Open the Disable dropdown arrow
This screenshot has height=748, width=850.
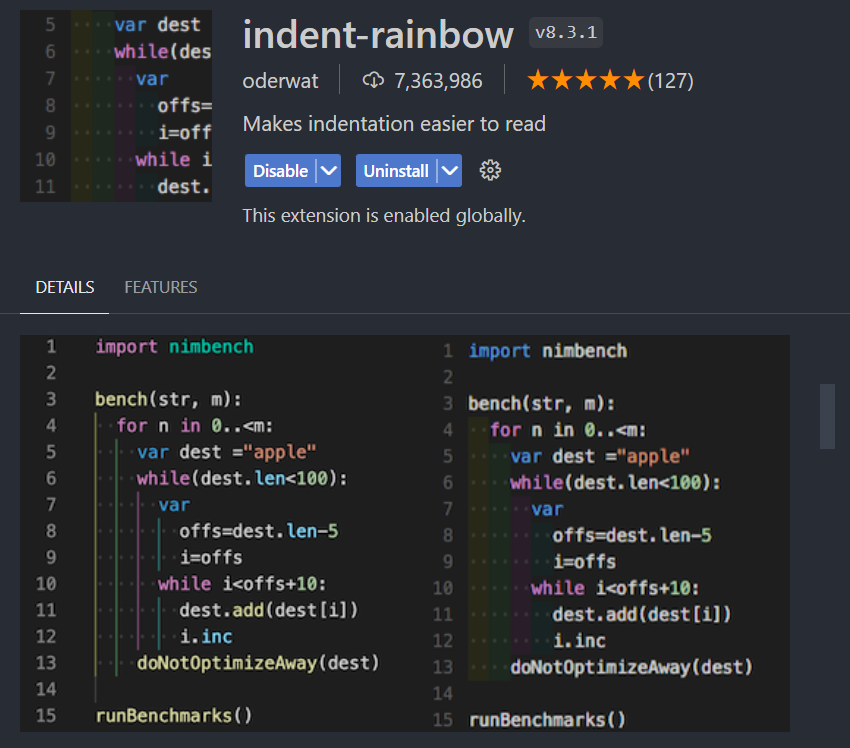coord(329,171)
